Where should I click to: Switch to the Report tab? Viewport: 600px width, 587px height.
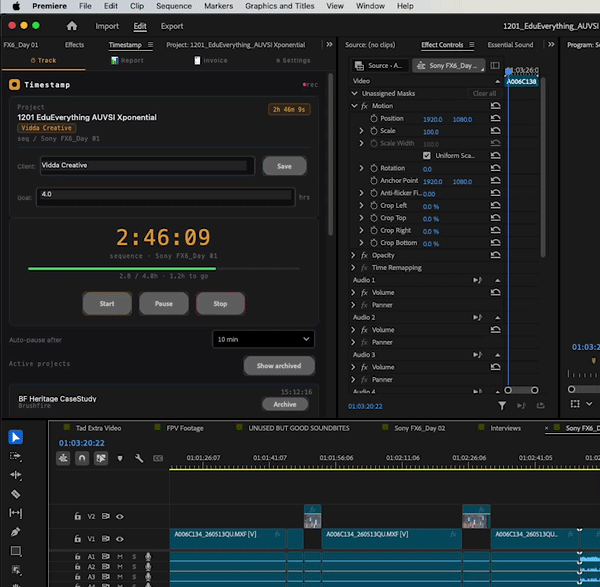click(127, 60)
